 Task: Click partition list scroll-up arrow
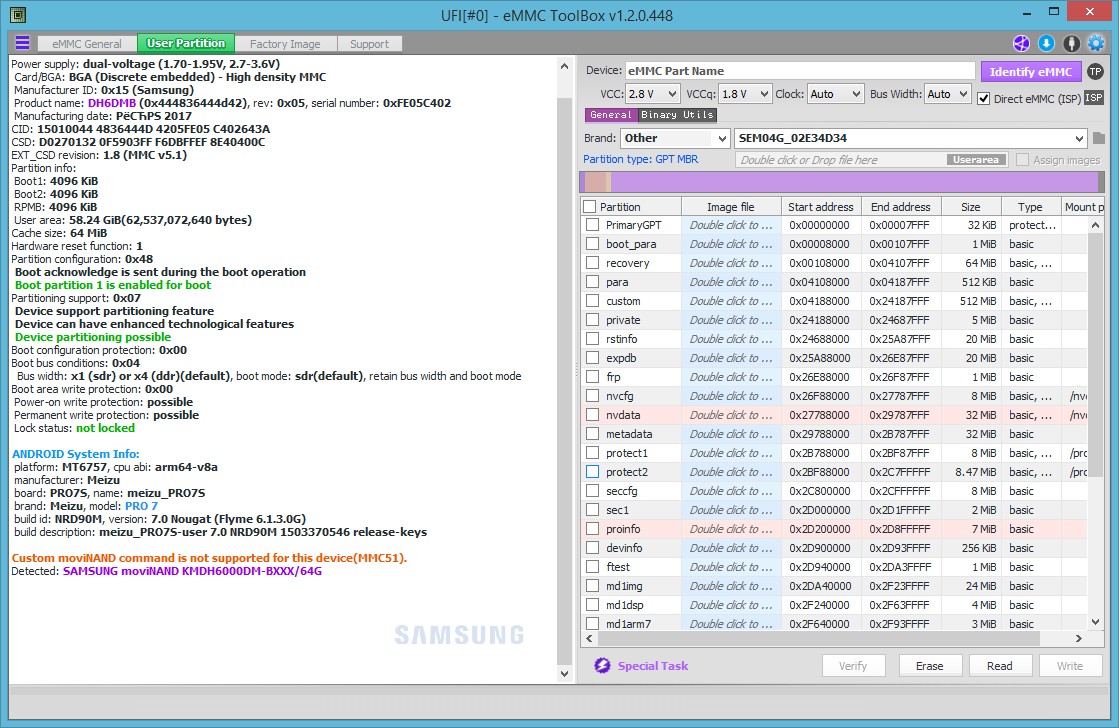(x=1095, y=226)
